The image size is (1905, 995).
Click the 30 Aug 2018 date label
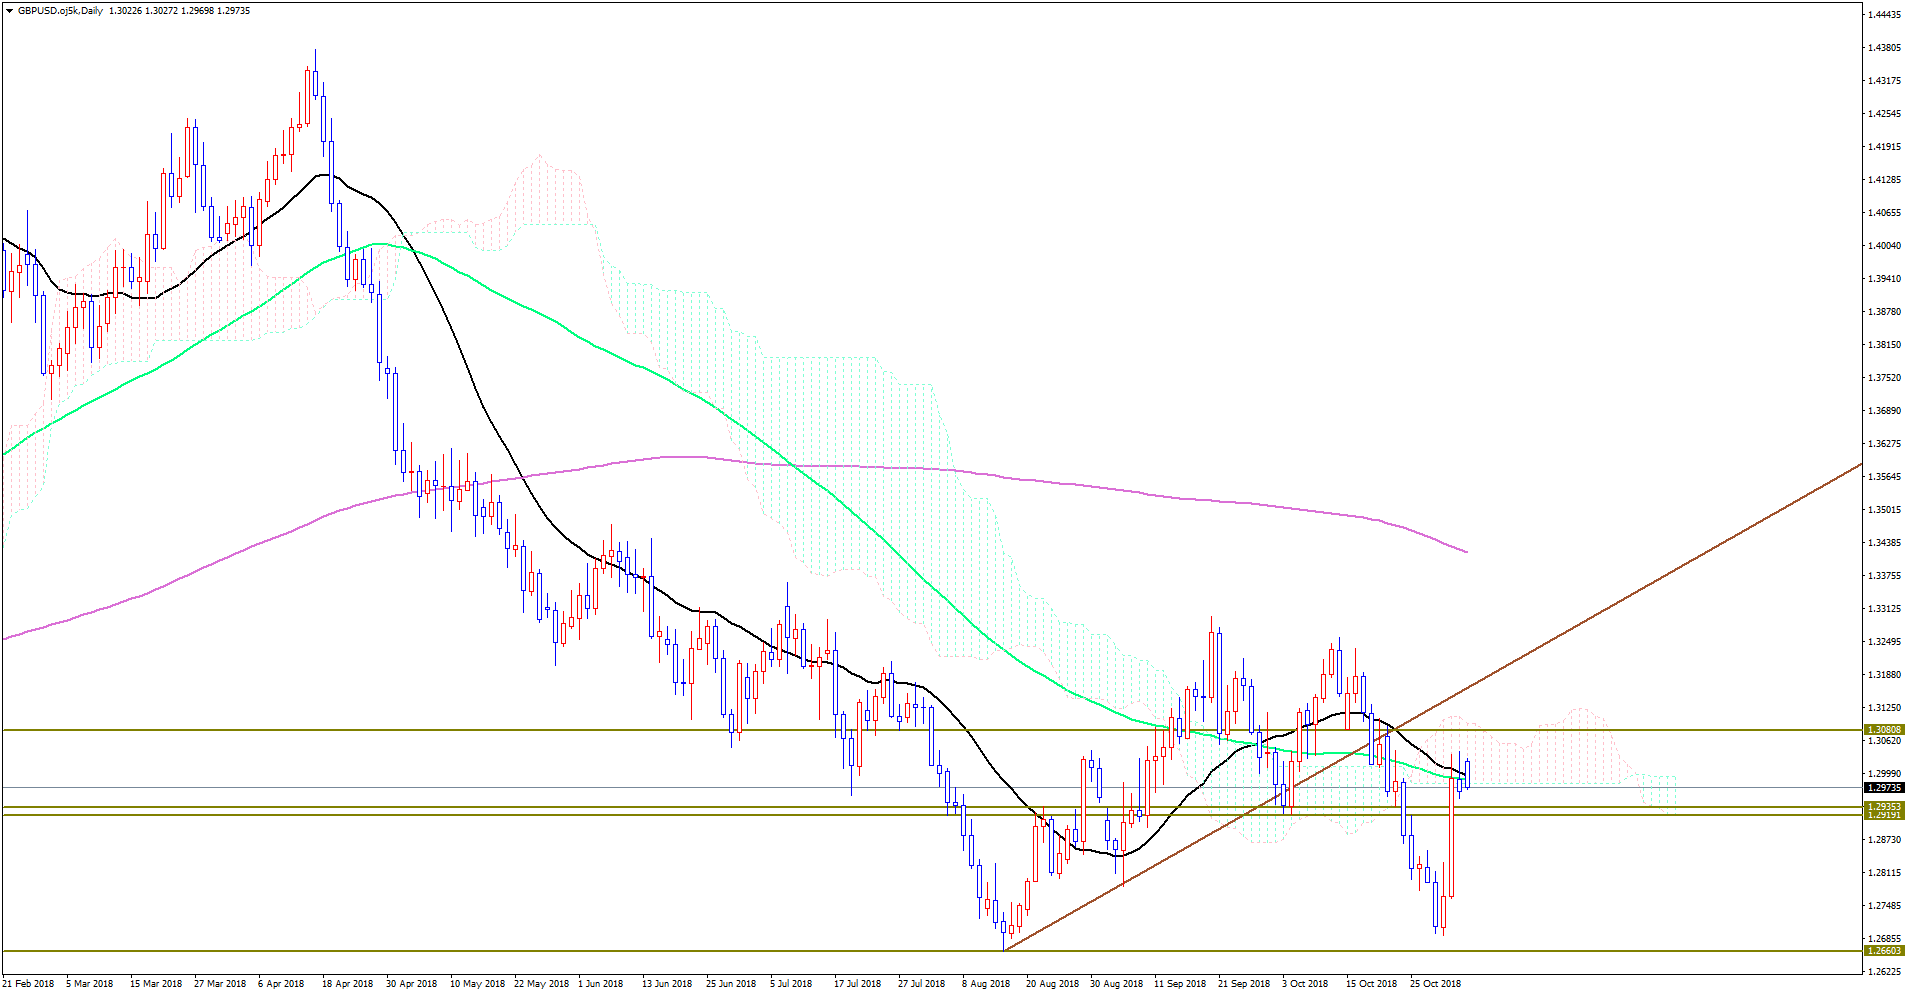pos(1117,983)
